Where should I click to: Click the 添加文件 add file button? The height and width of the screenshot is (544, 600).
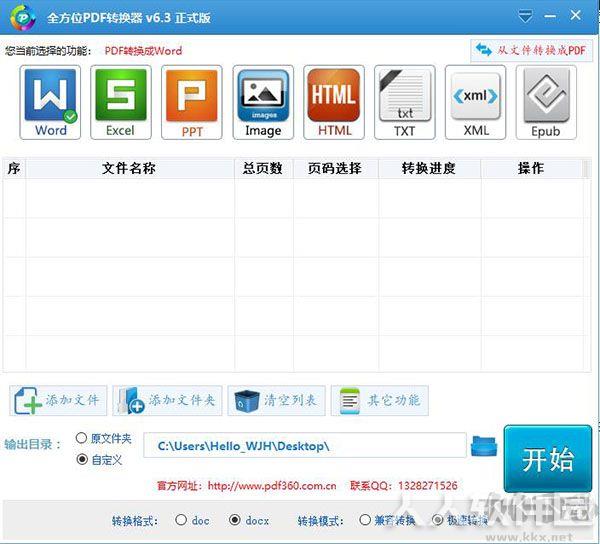click(x=58, y=401)
